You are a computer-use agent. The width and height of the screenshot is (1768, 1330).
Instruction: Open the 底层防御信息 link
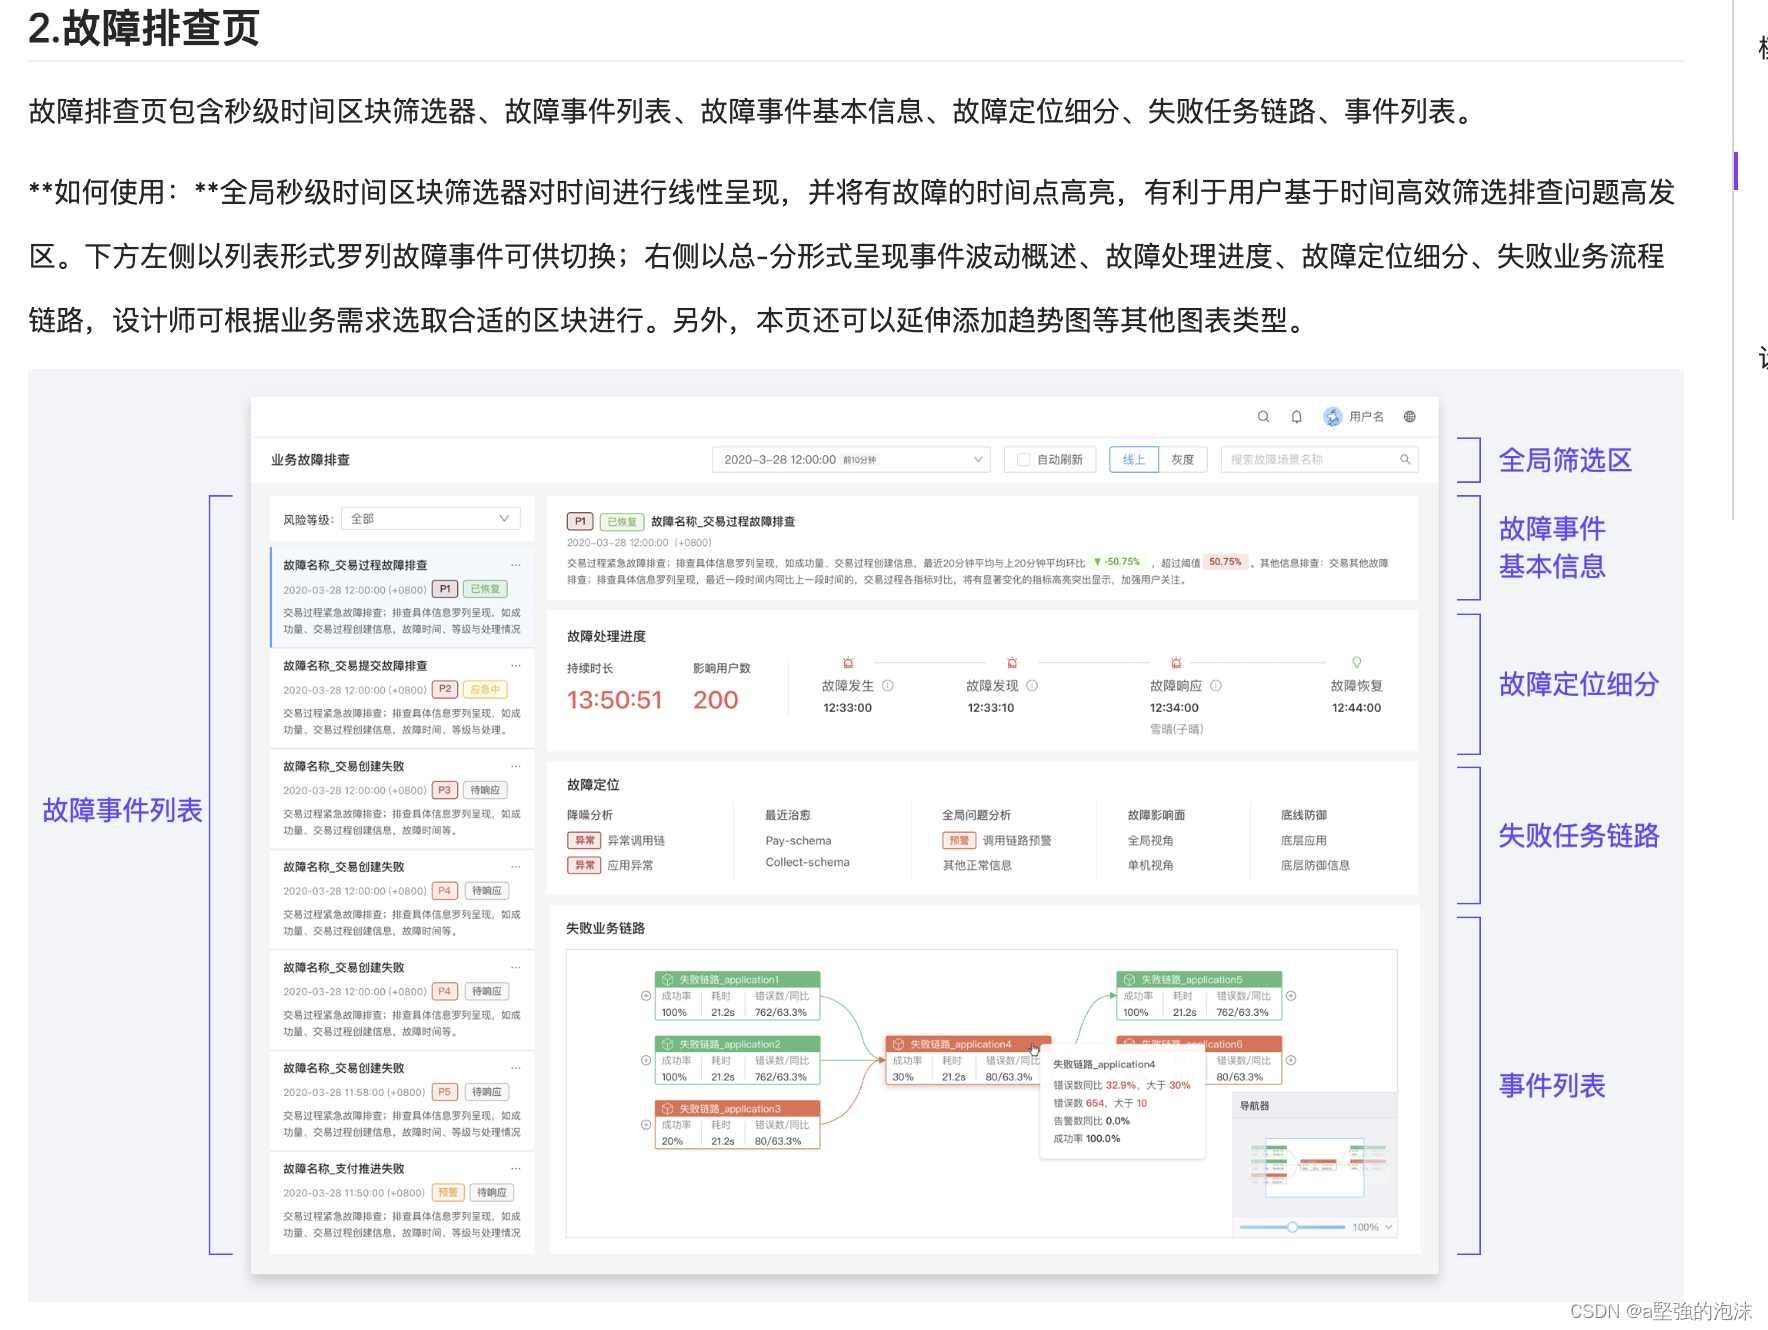click(x=1315, y=866)
